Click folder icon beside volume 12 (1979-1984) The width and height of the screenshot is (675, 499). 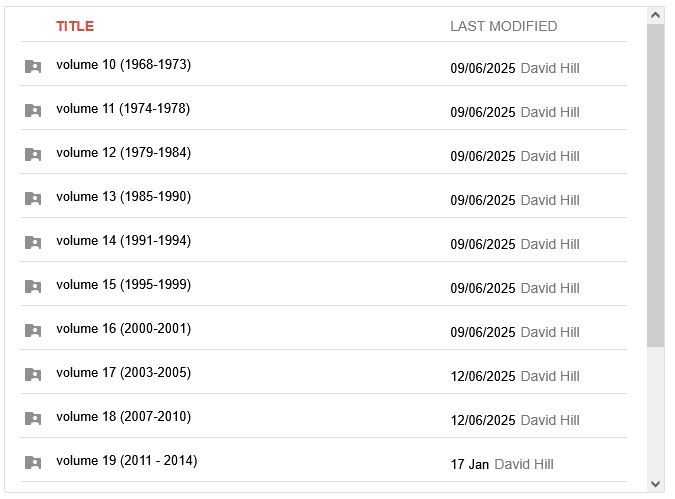pyautogui.click(x=33, y=155)
